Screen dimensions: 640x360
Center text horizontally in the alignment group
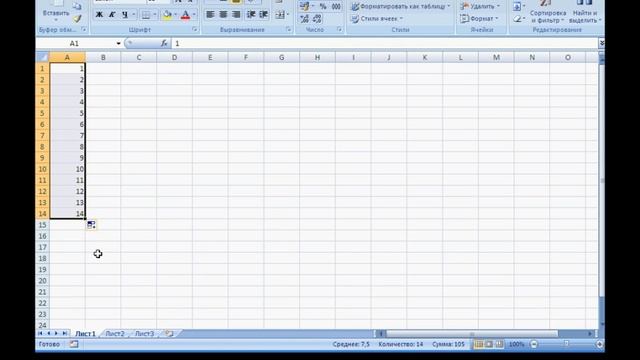pyautogui.click(x=223, y=15)
